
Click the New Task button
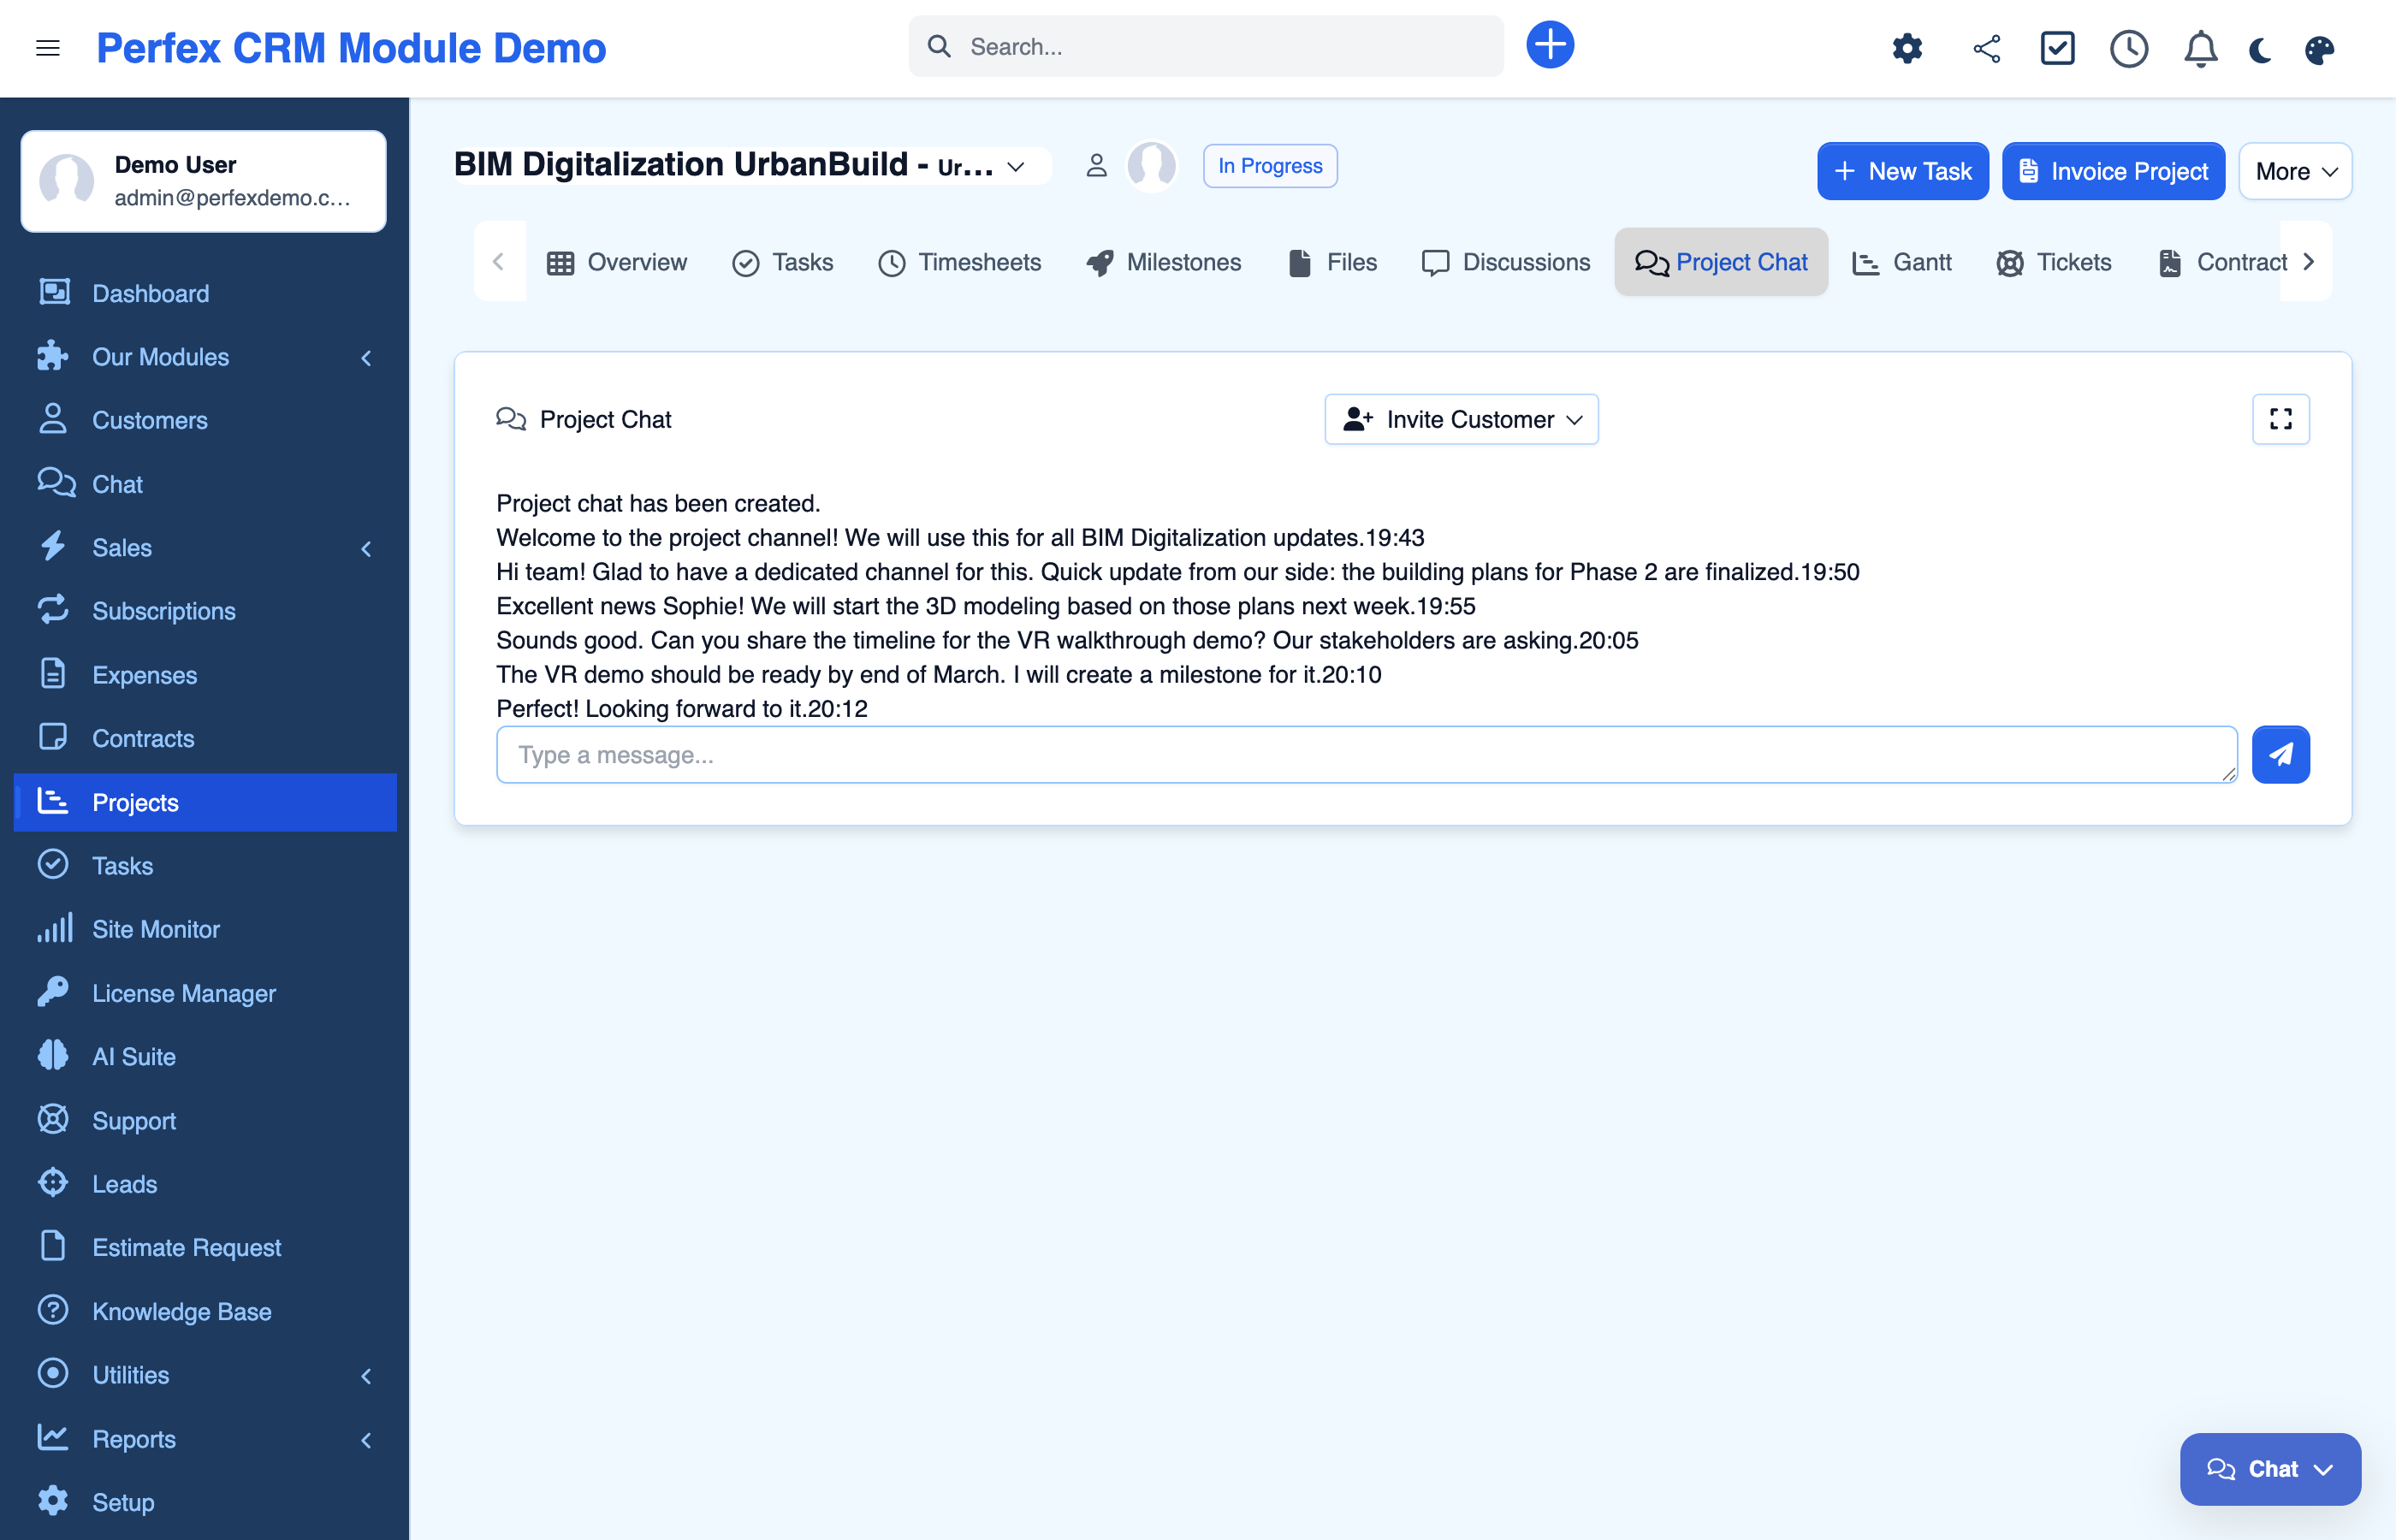pyautogui.click(x=1902, y=171)
